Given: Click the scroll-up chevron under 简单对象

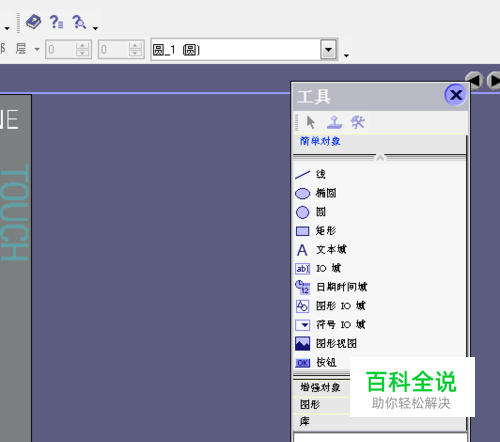Looking at the screenshot, I should [380, 158].
